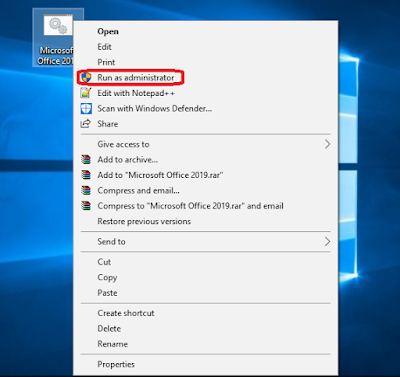
Task: Select Edit in the context menu
Action: [104, 47]
